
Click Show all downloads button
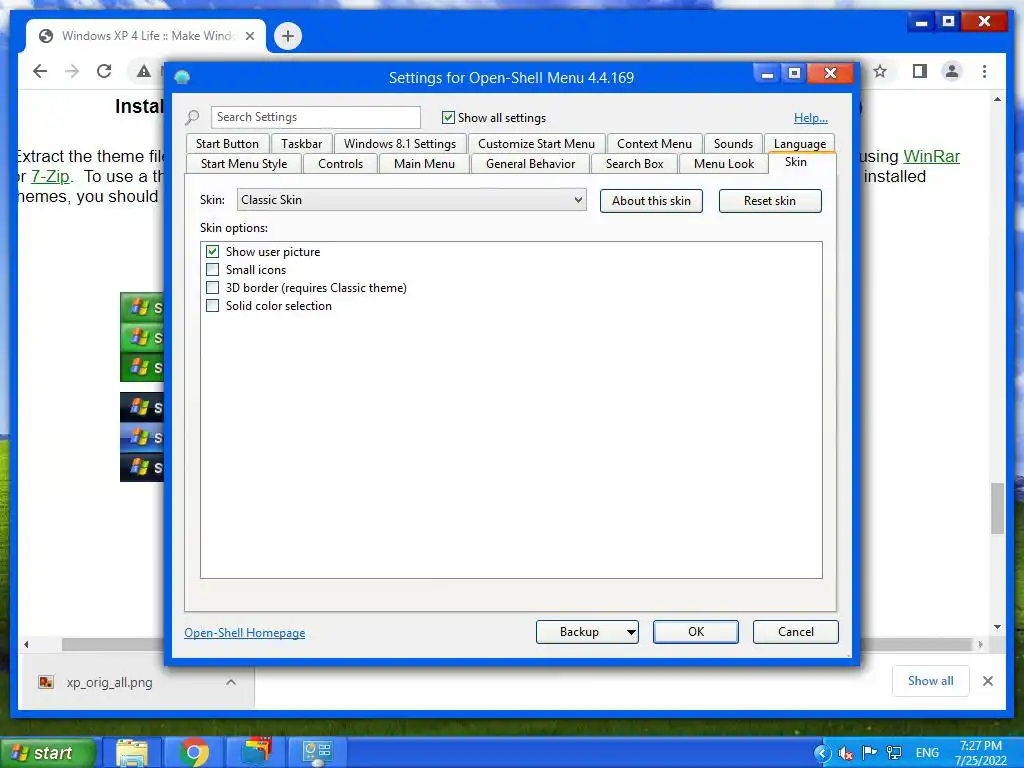tap(931, 681)
